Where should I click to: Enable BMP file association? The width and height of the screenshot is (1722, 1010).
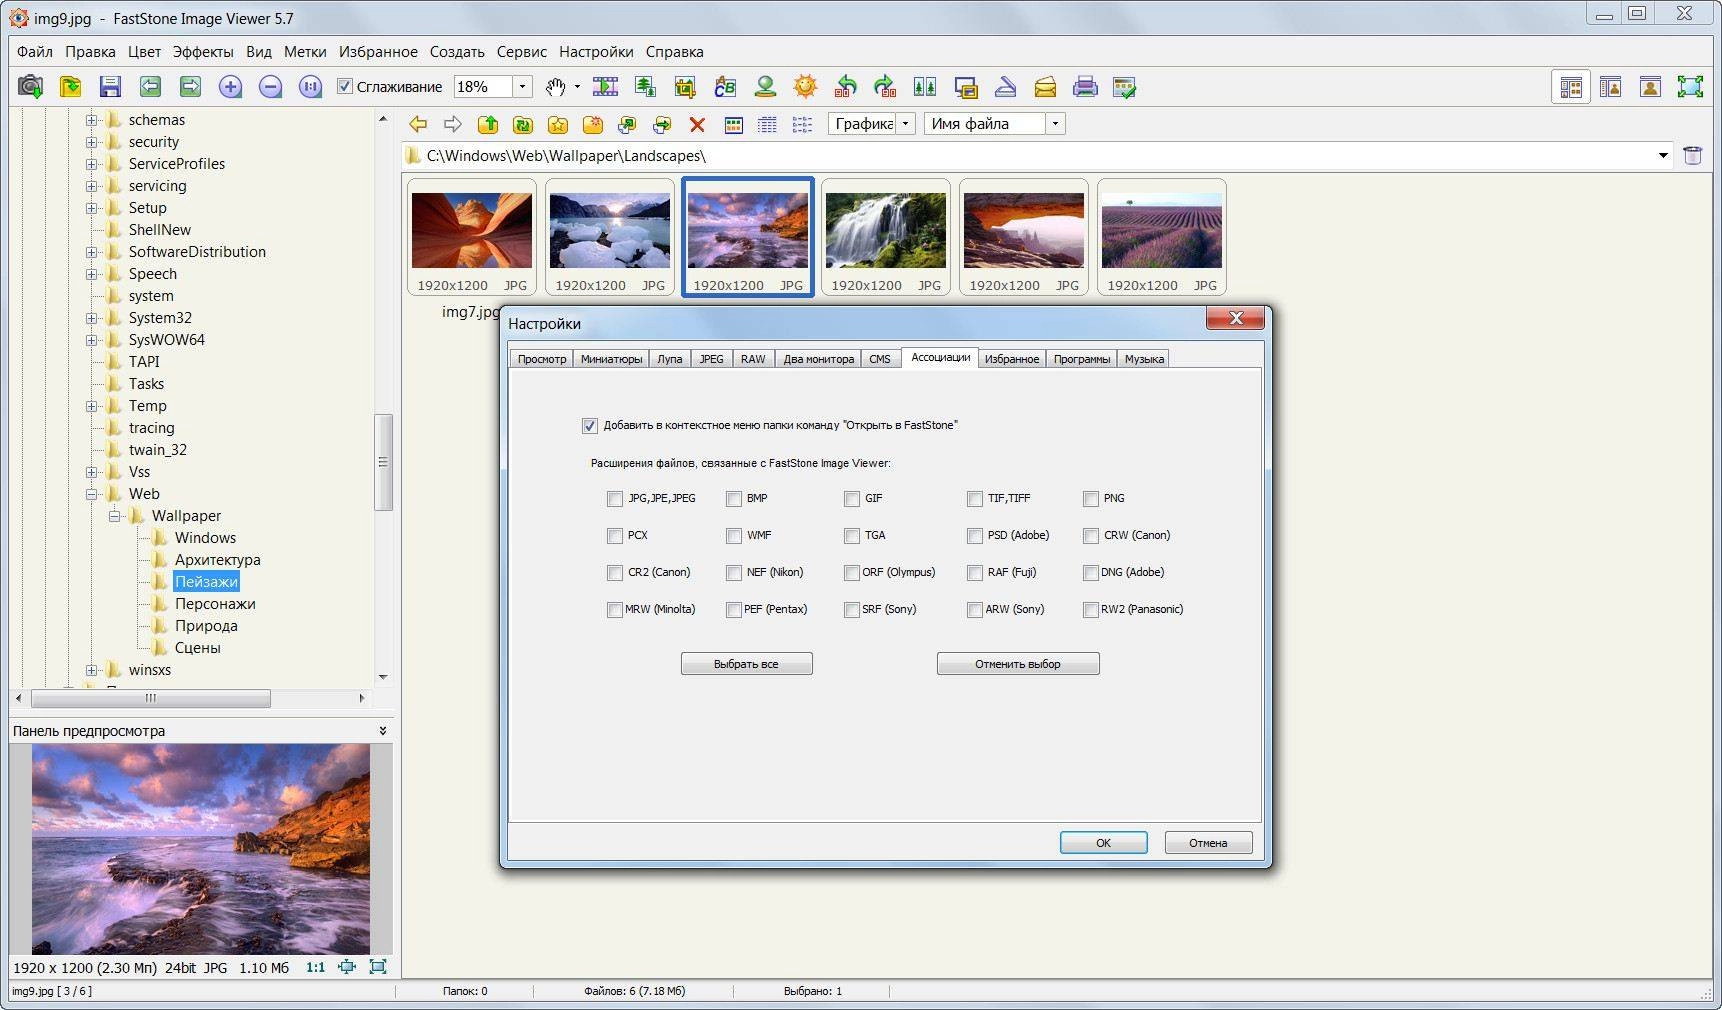coord(734,498)
